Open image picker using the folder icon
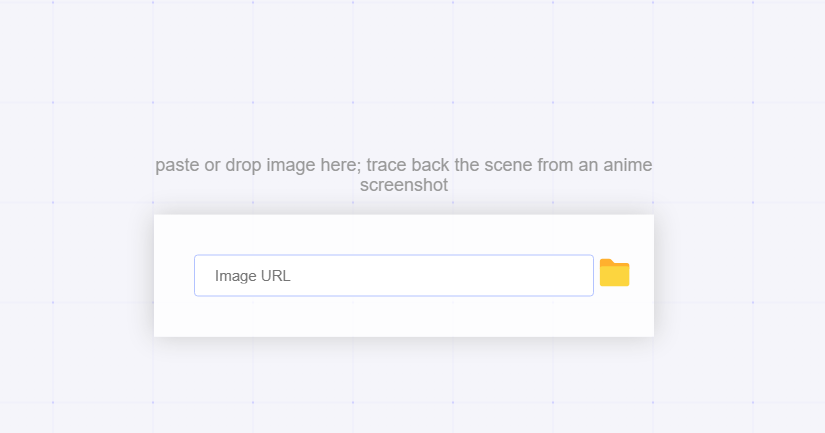Screen dimensions: 825x433 pyautogui.click(x=614, y=273)
